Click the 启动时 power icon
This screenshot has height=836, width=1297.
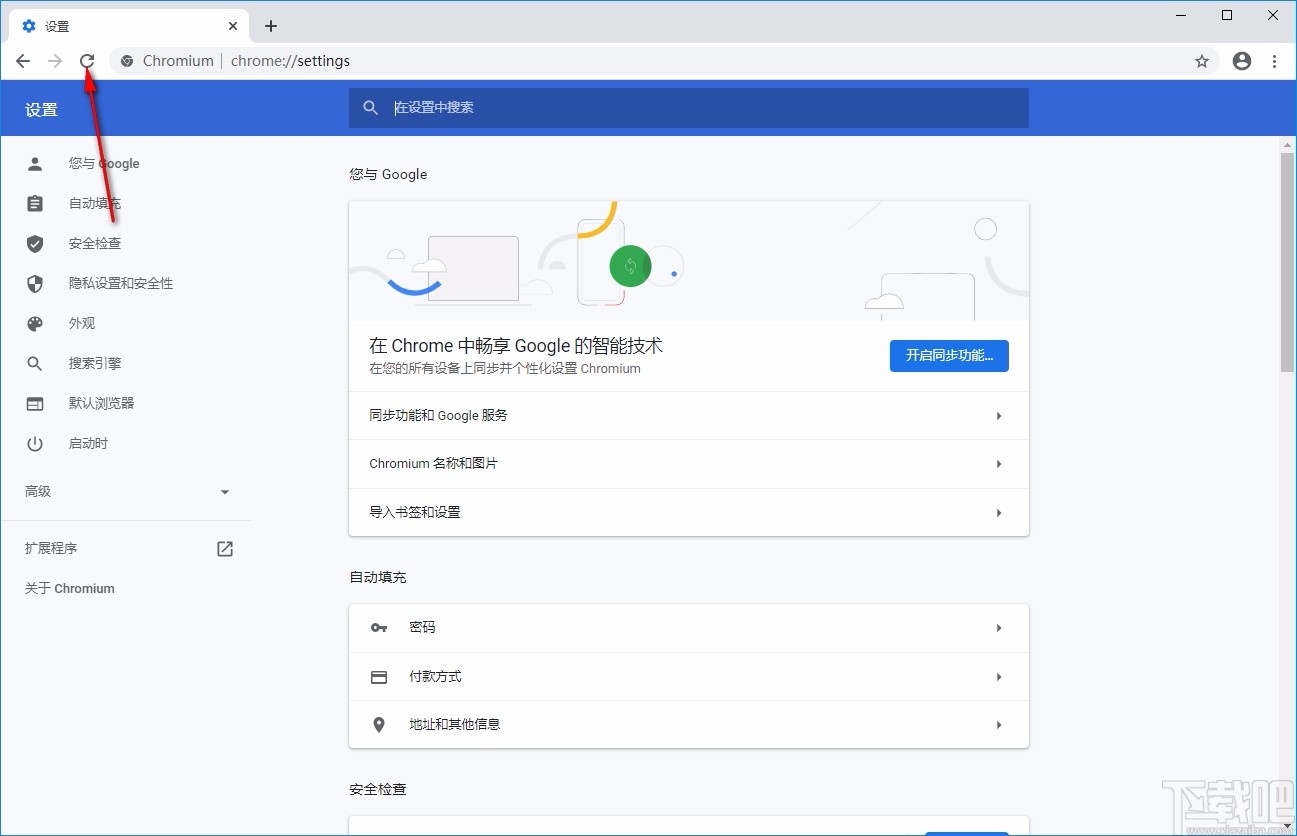point(34,443)
